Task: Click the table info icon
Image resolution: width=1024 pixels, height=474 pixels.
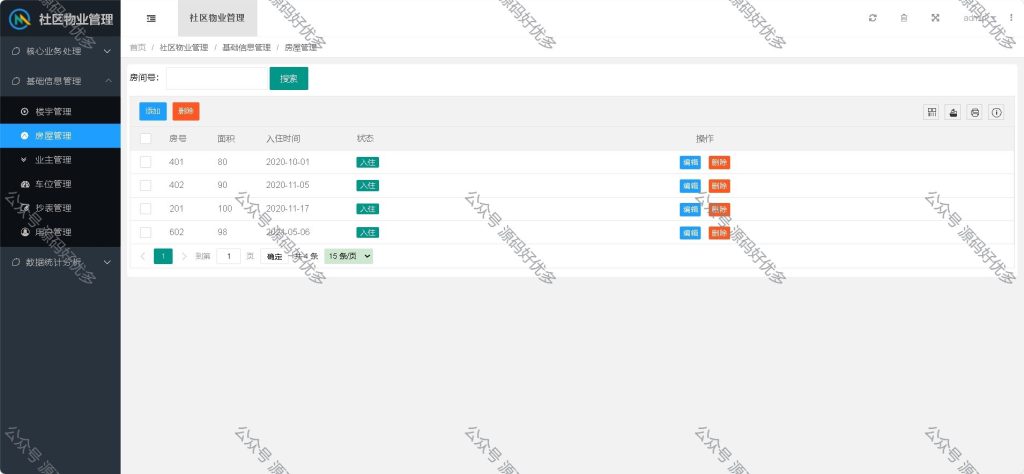Action: click(996, 112)
